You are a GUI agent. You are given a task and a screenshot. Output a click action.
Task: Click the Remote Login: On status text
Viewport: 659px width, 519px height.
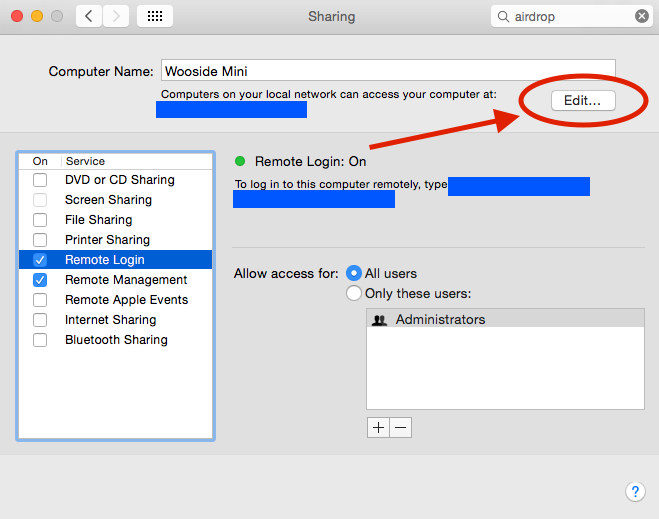point(311,161)
